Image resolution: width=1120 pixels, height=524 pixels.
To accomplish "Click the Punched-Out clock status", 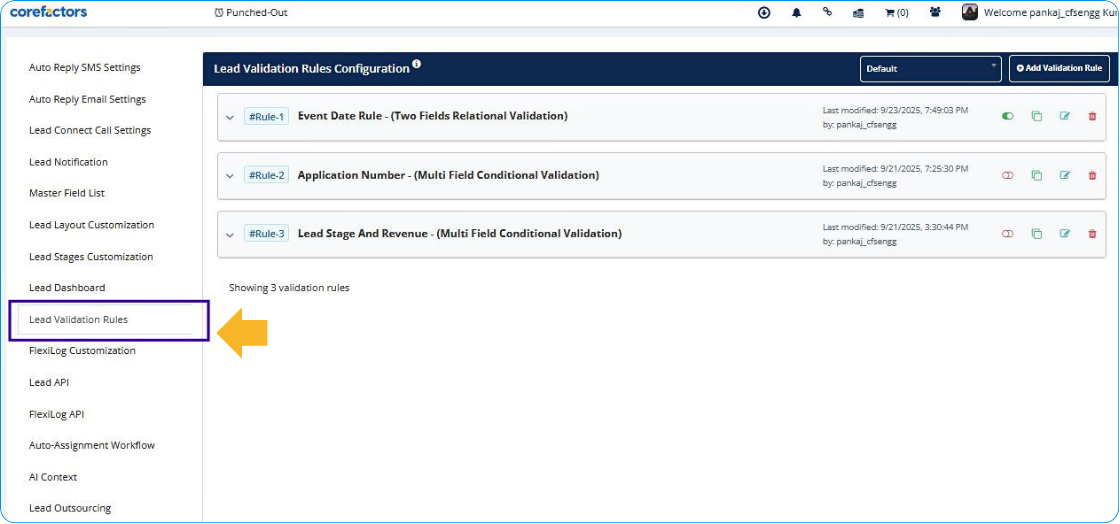I will (x=251, y=12).
